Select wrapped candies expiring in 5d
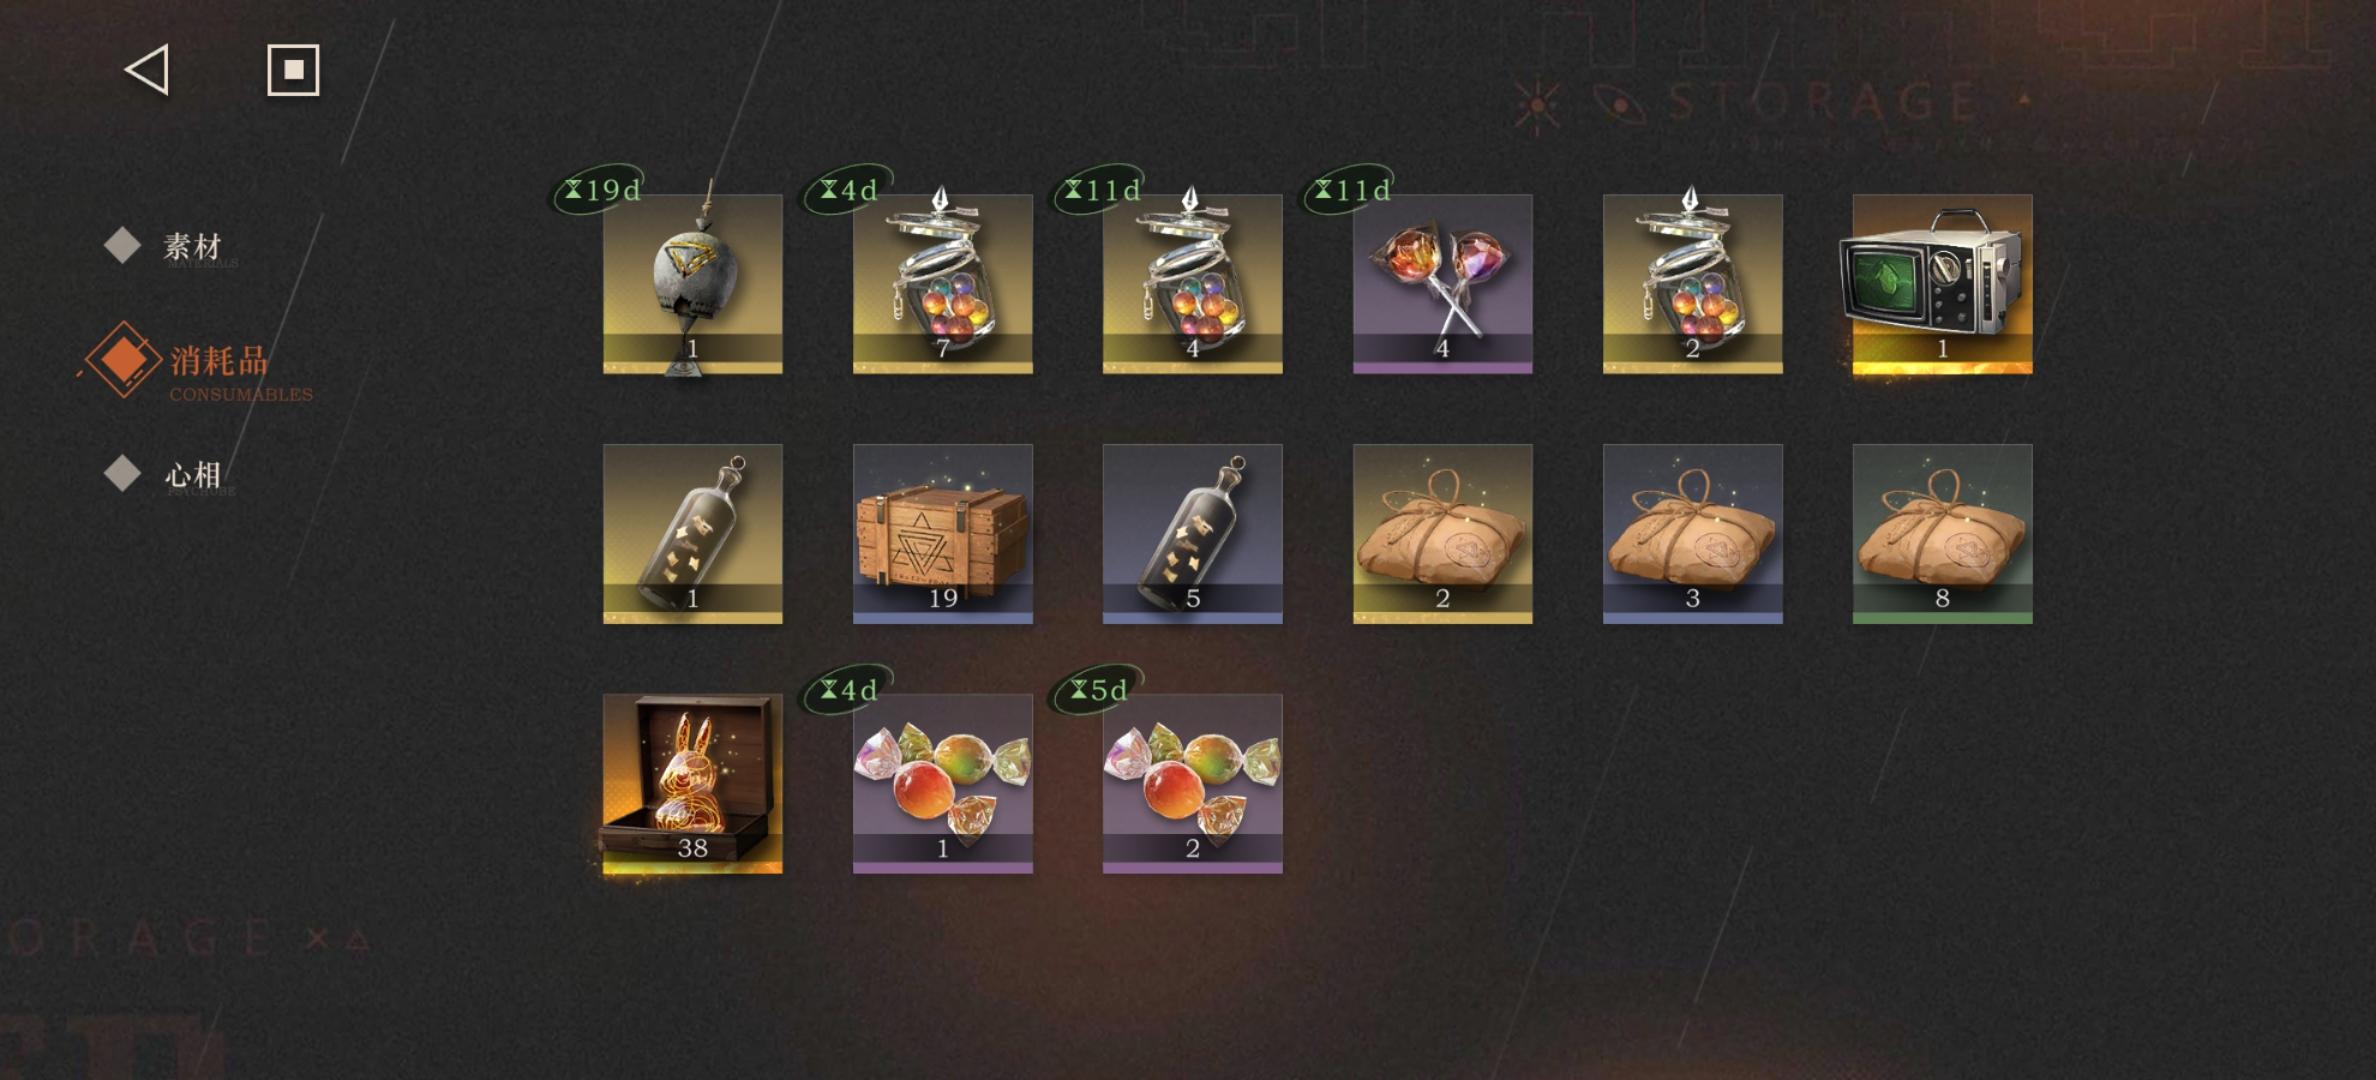This screenshot has height=1080, width=2376. point(1192,784)
